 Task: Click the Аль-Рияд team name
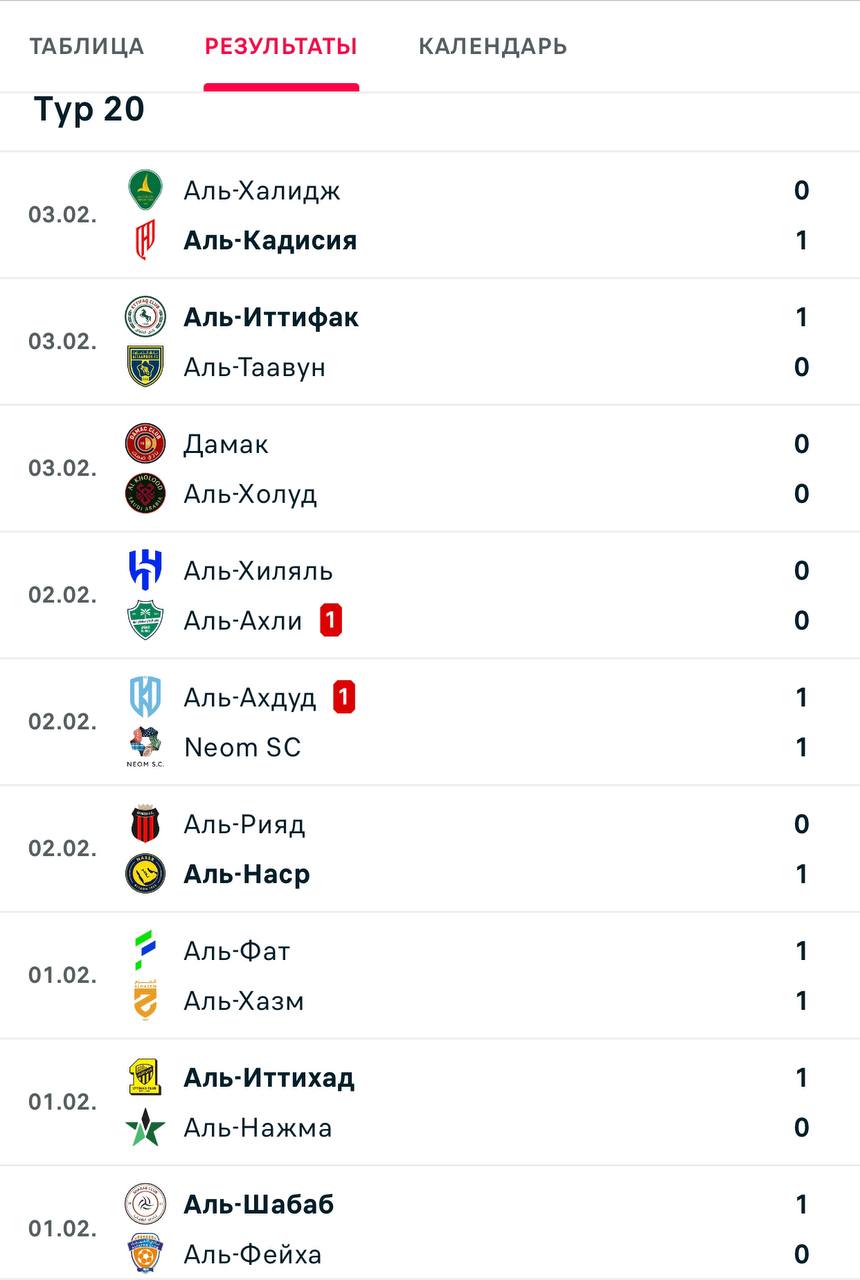coord(244,824)
